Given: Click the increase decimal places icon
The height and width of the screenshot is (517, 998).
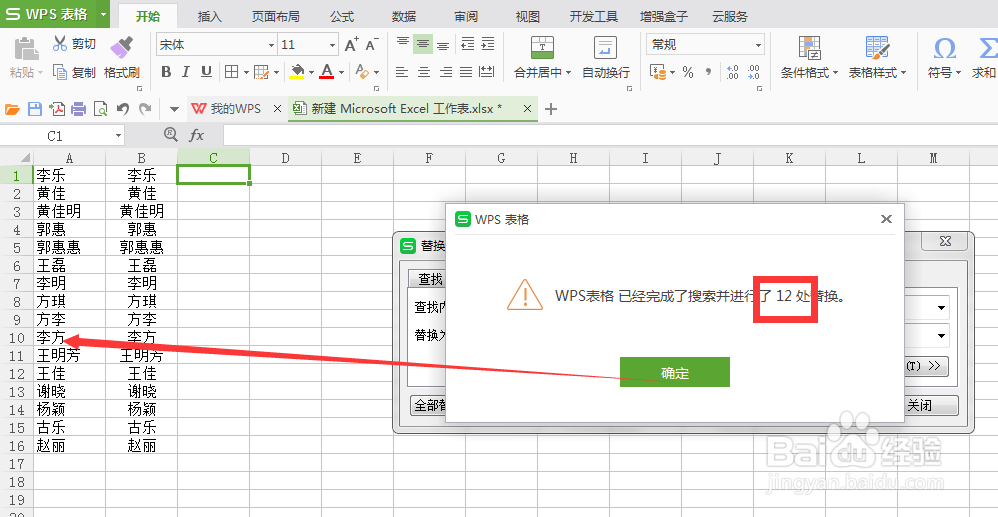Looking at the screenshot, I should pyautogui.click(x=732, y=72).
